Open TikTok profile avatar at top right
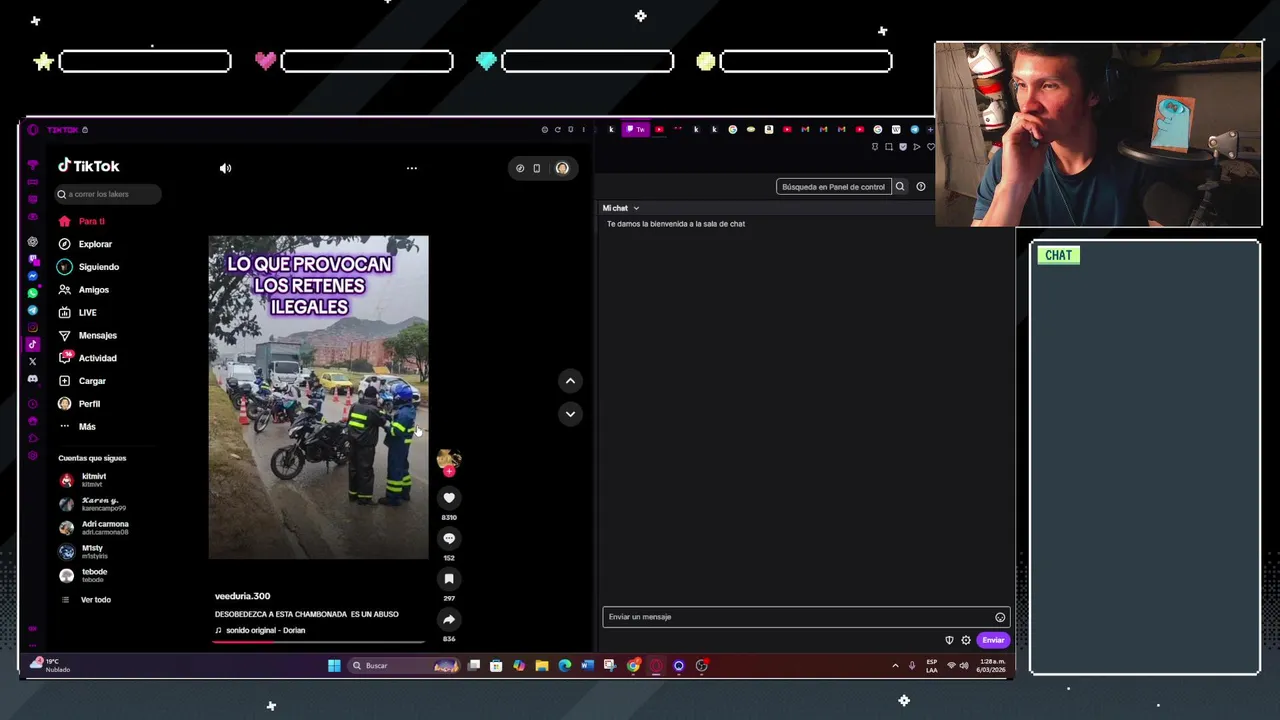The image size is (1280, 720). pyautogui.click(x=562, y=168)
